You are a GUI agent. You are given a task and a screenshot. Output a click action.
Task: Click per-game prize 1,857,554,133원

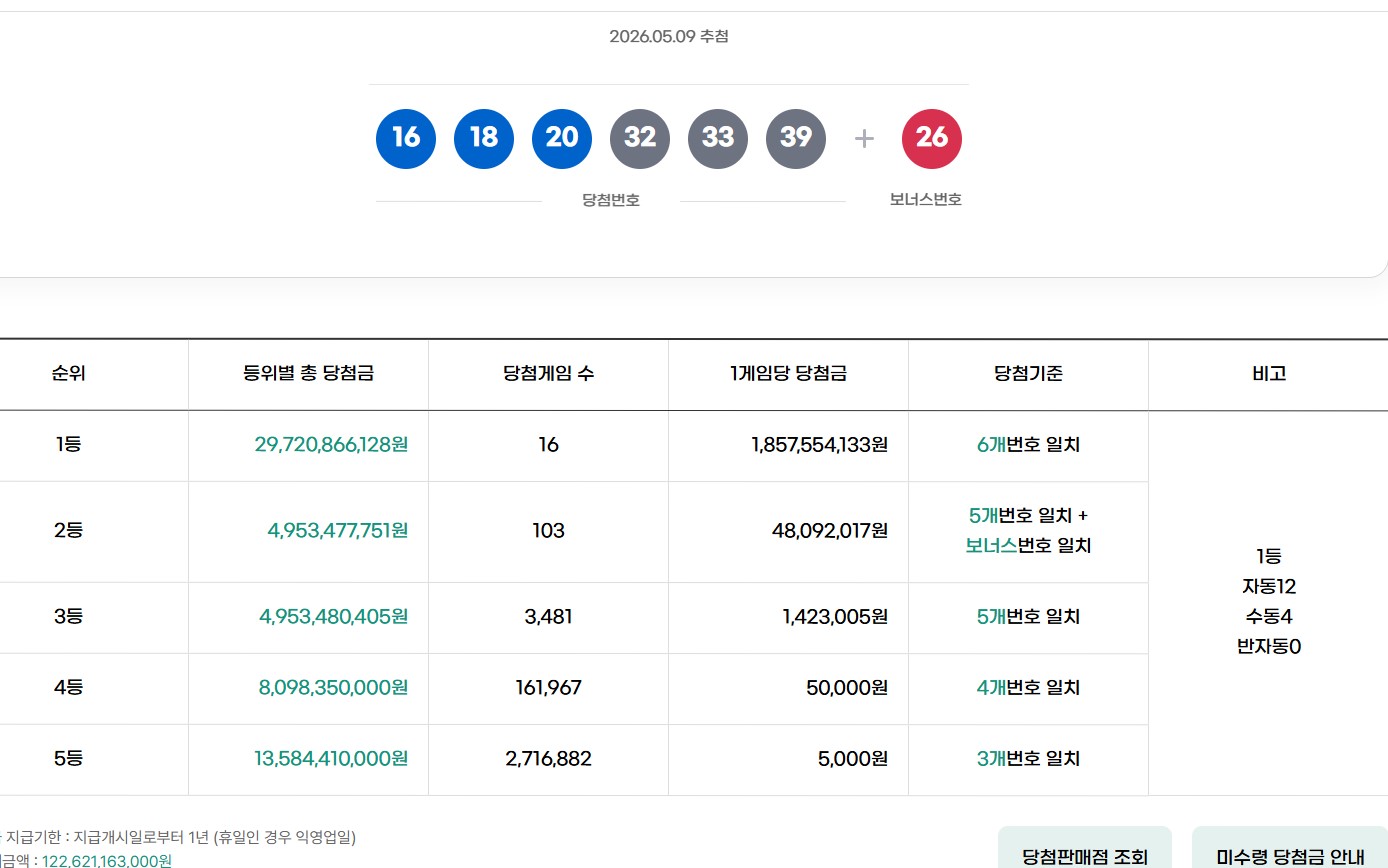pyautogui.click(x=820, y=445)
